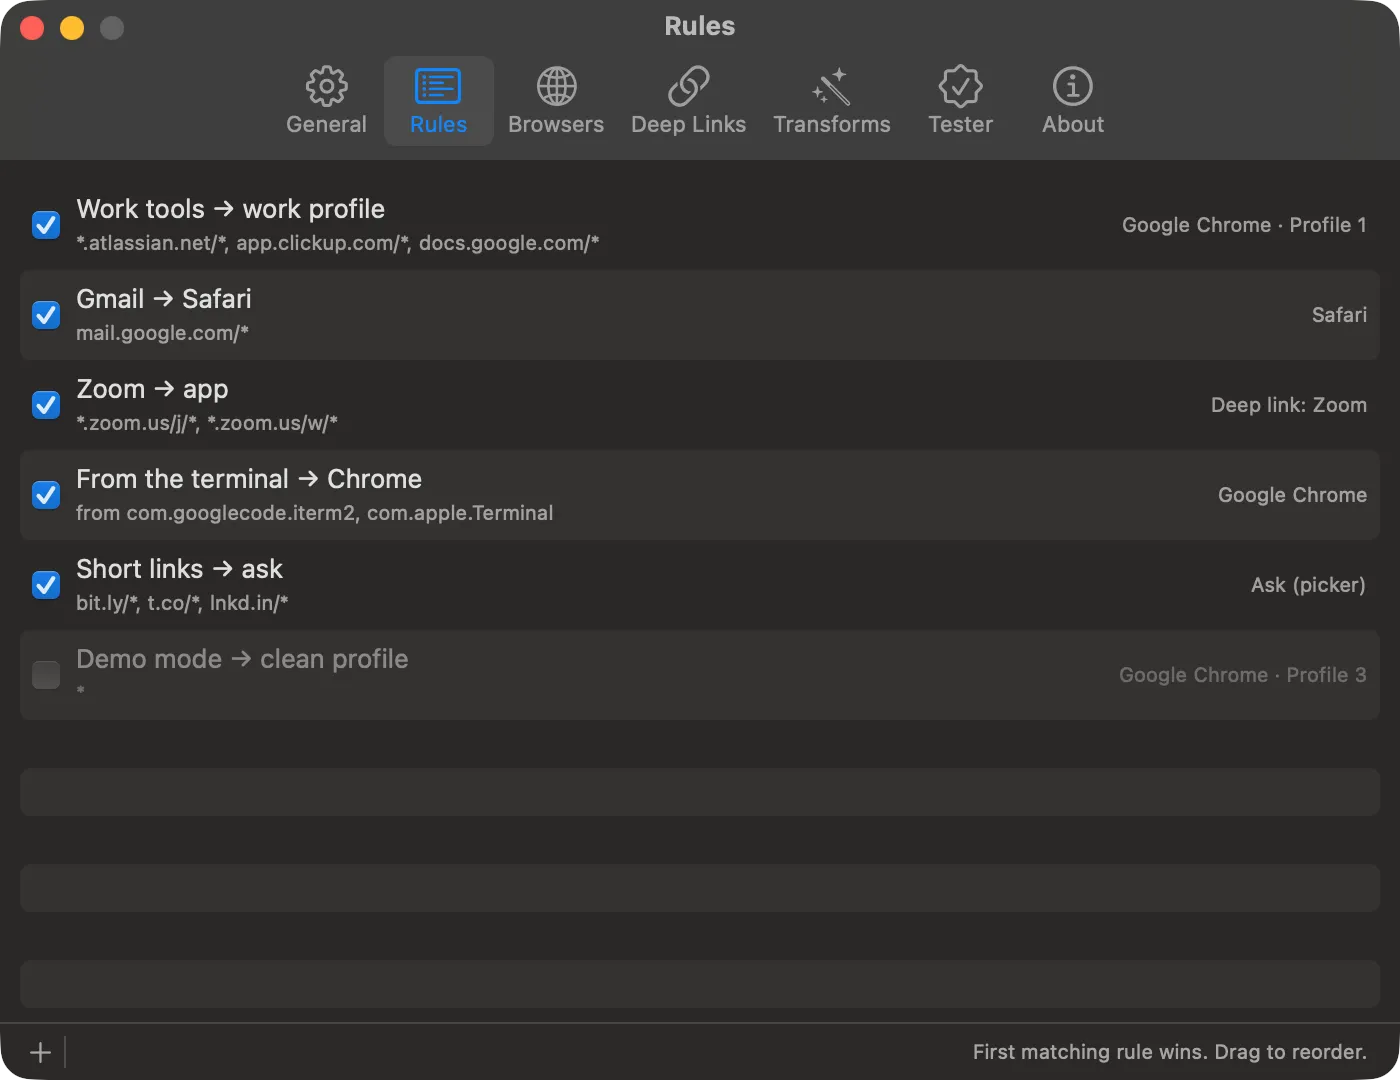
Task: Click the 'Google Chrome · Profile 1' target label
Action: click(x=1244, y=225)
